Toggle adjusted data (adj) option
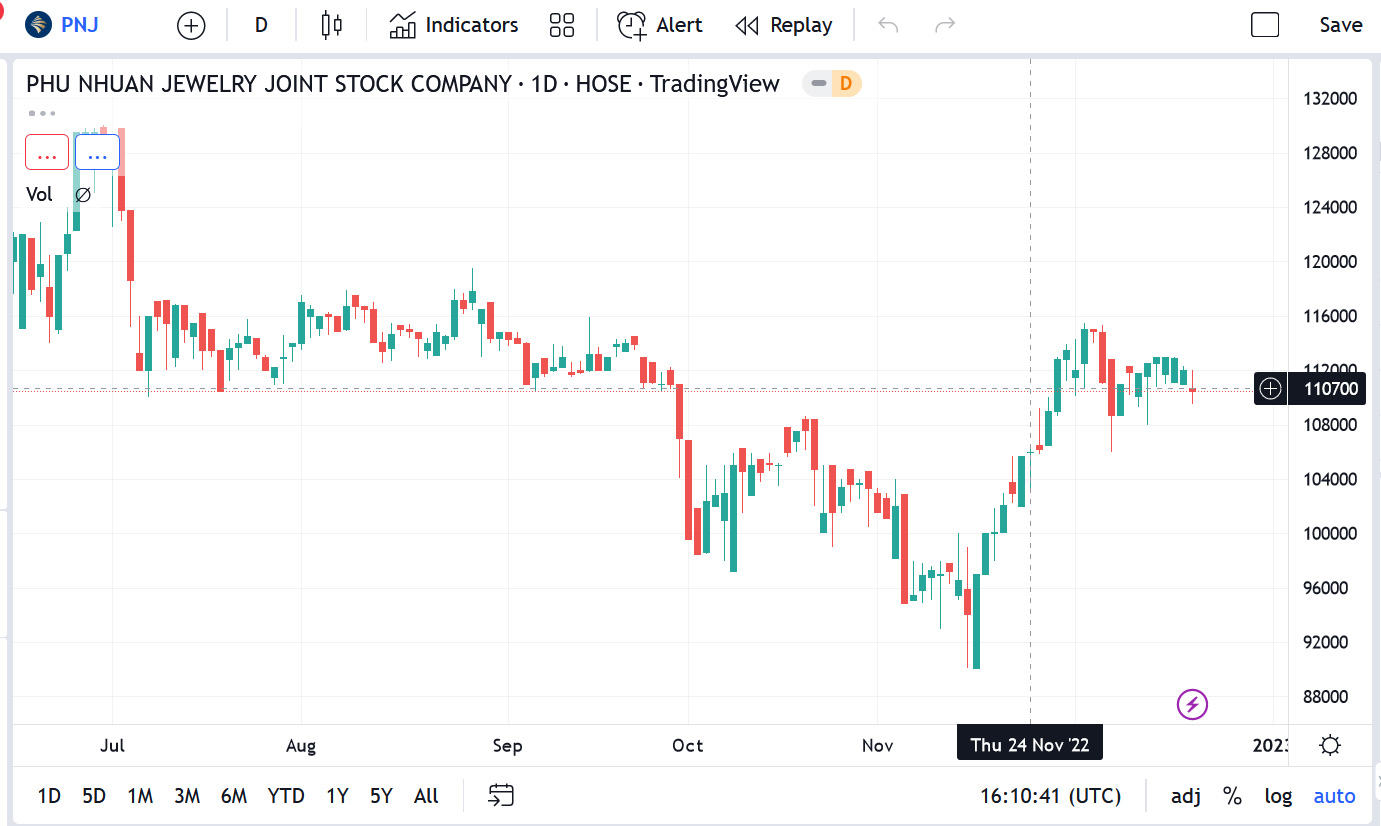Viewport: 1381px width, 826px height. 1186,796
